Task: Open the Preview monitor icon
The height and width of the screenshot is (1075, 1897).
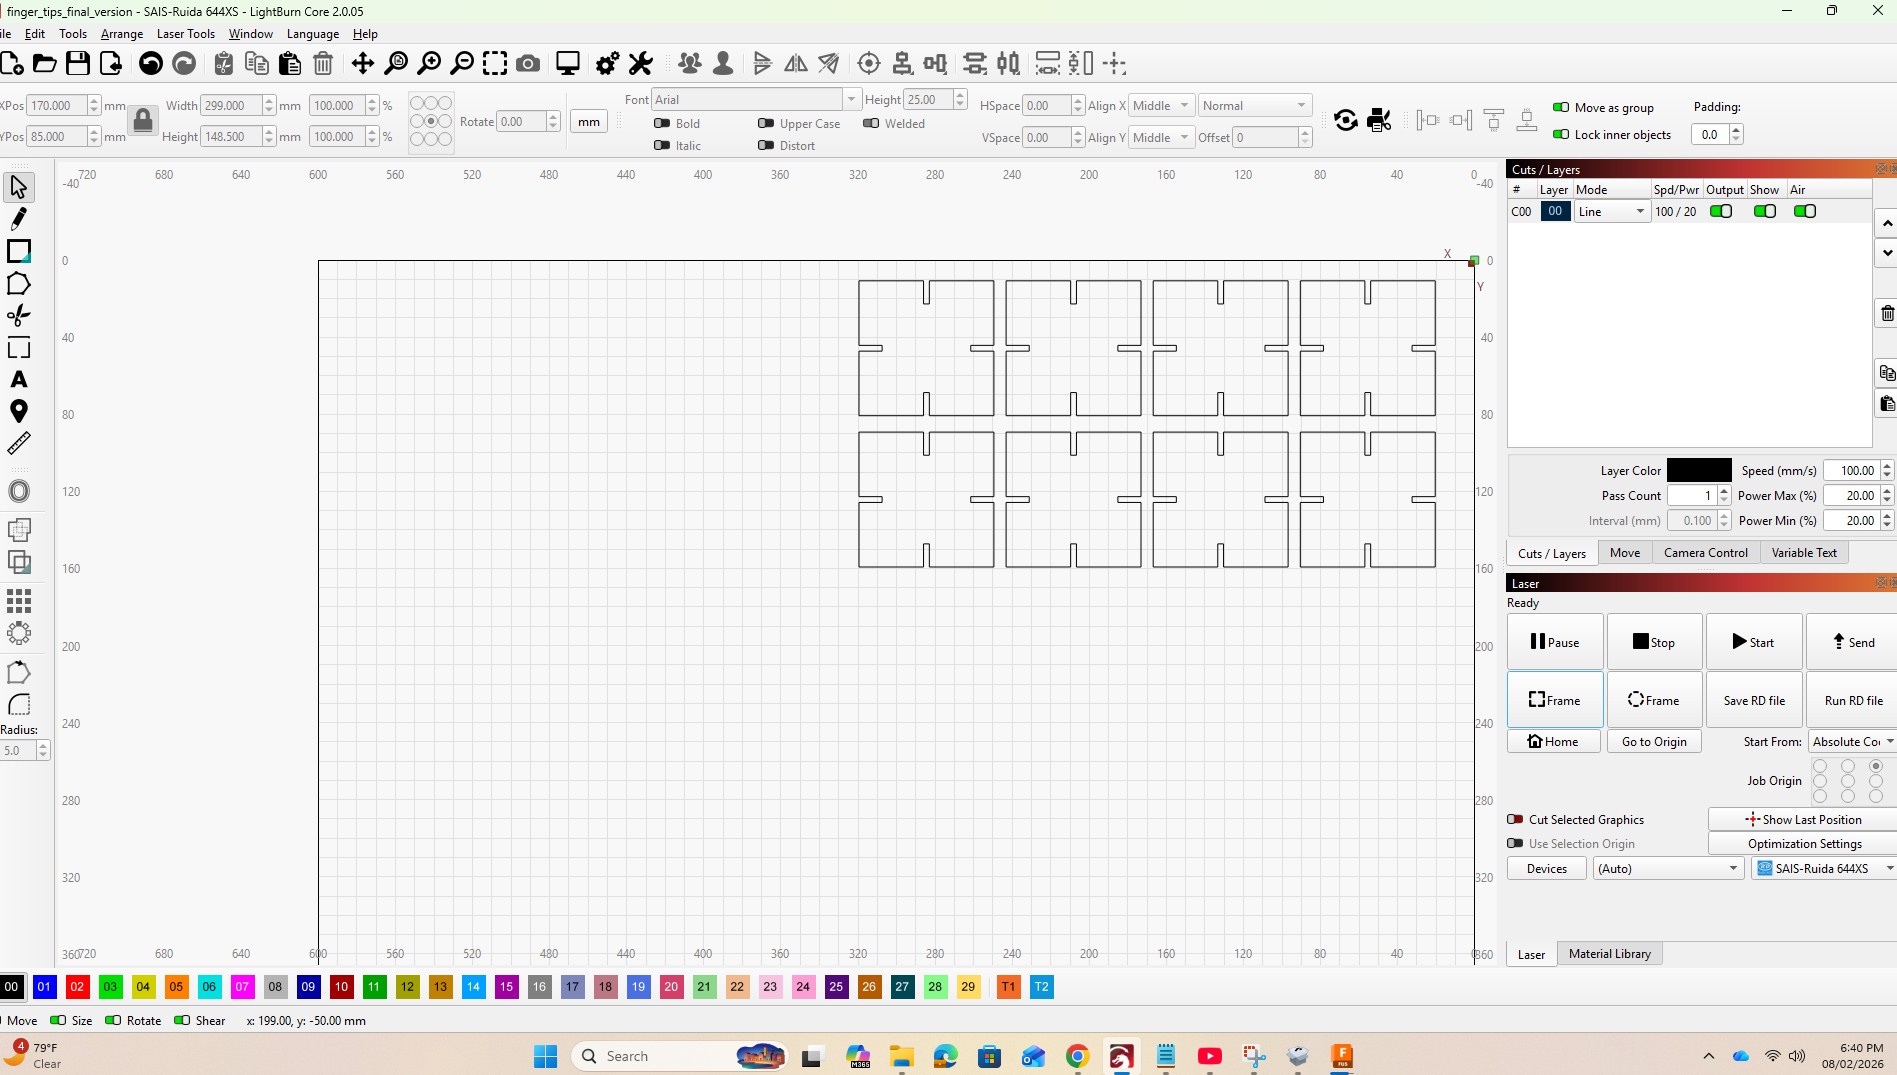Action: tap(568, 64)
